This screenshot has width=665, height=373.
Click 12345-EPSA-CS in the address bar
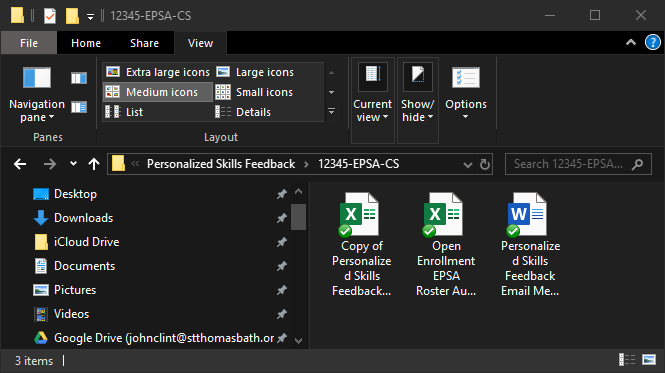(x=358, y=164)
